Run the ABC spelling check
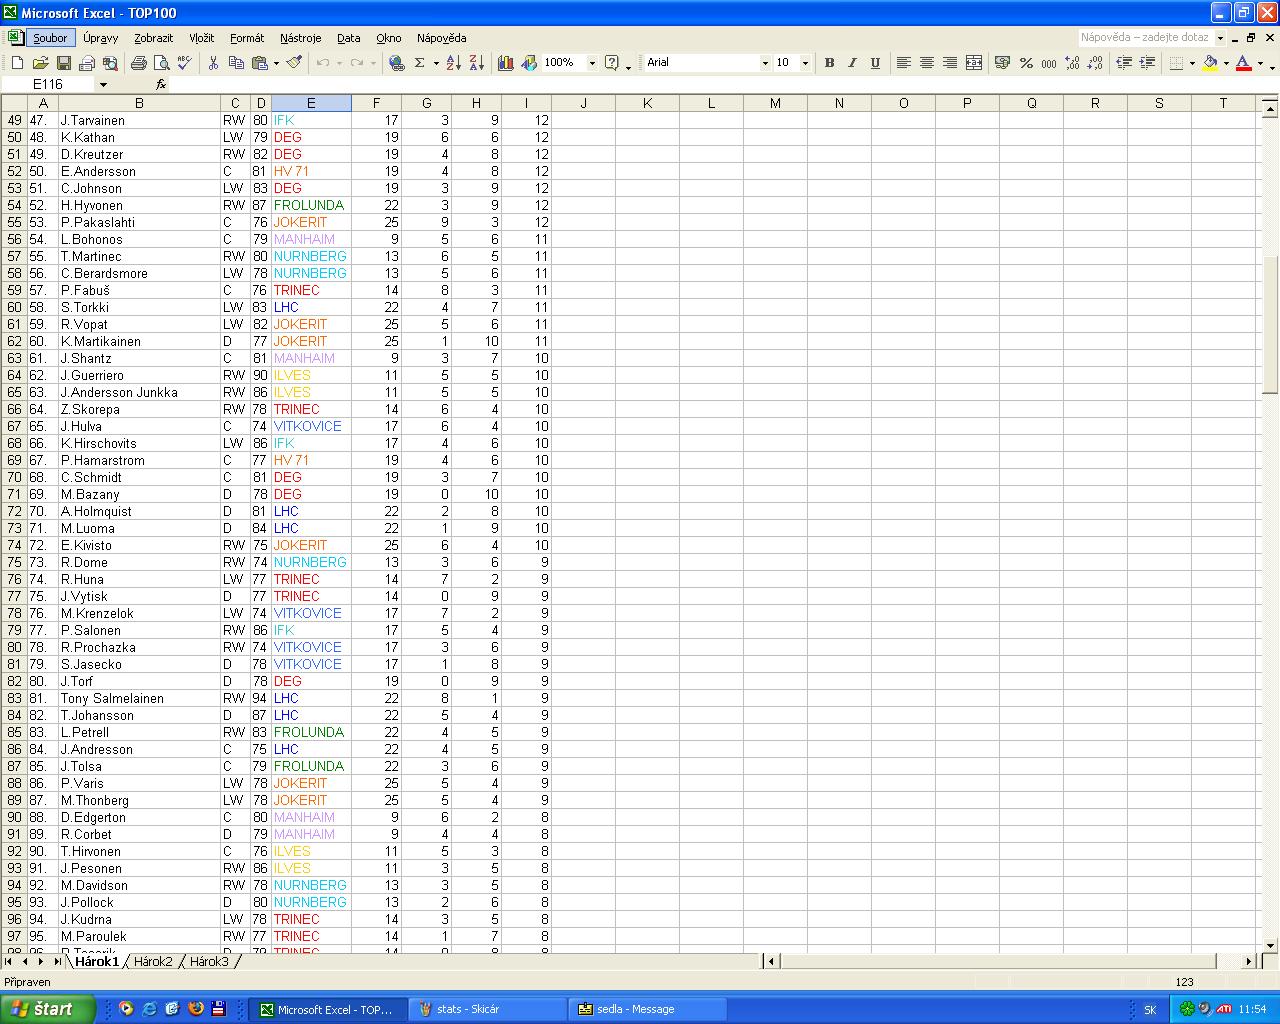 click(184, 63)
